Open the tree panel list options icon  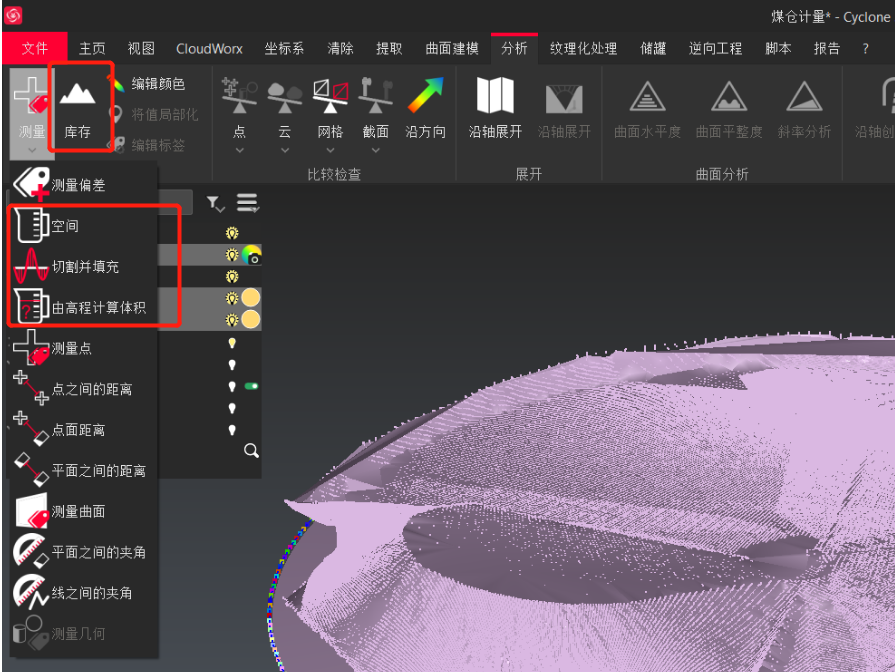[248, 203]
